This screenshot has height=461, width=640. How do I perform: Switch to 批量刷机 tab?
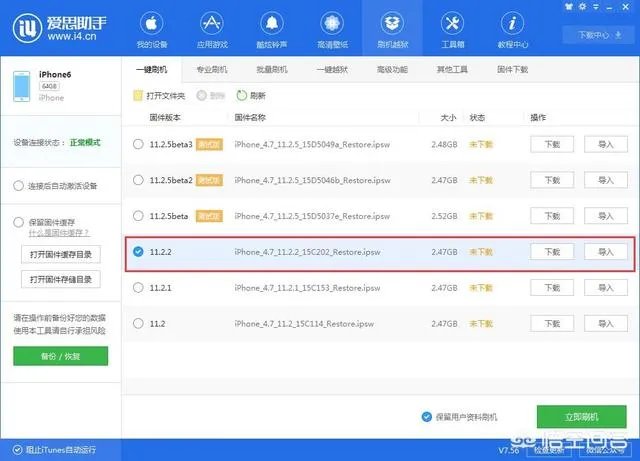coord(272,70)
